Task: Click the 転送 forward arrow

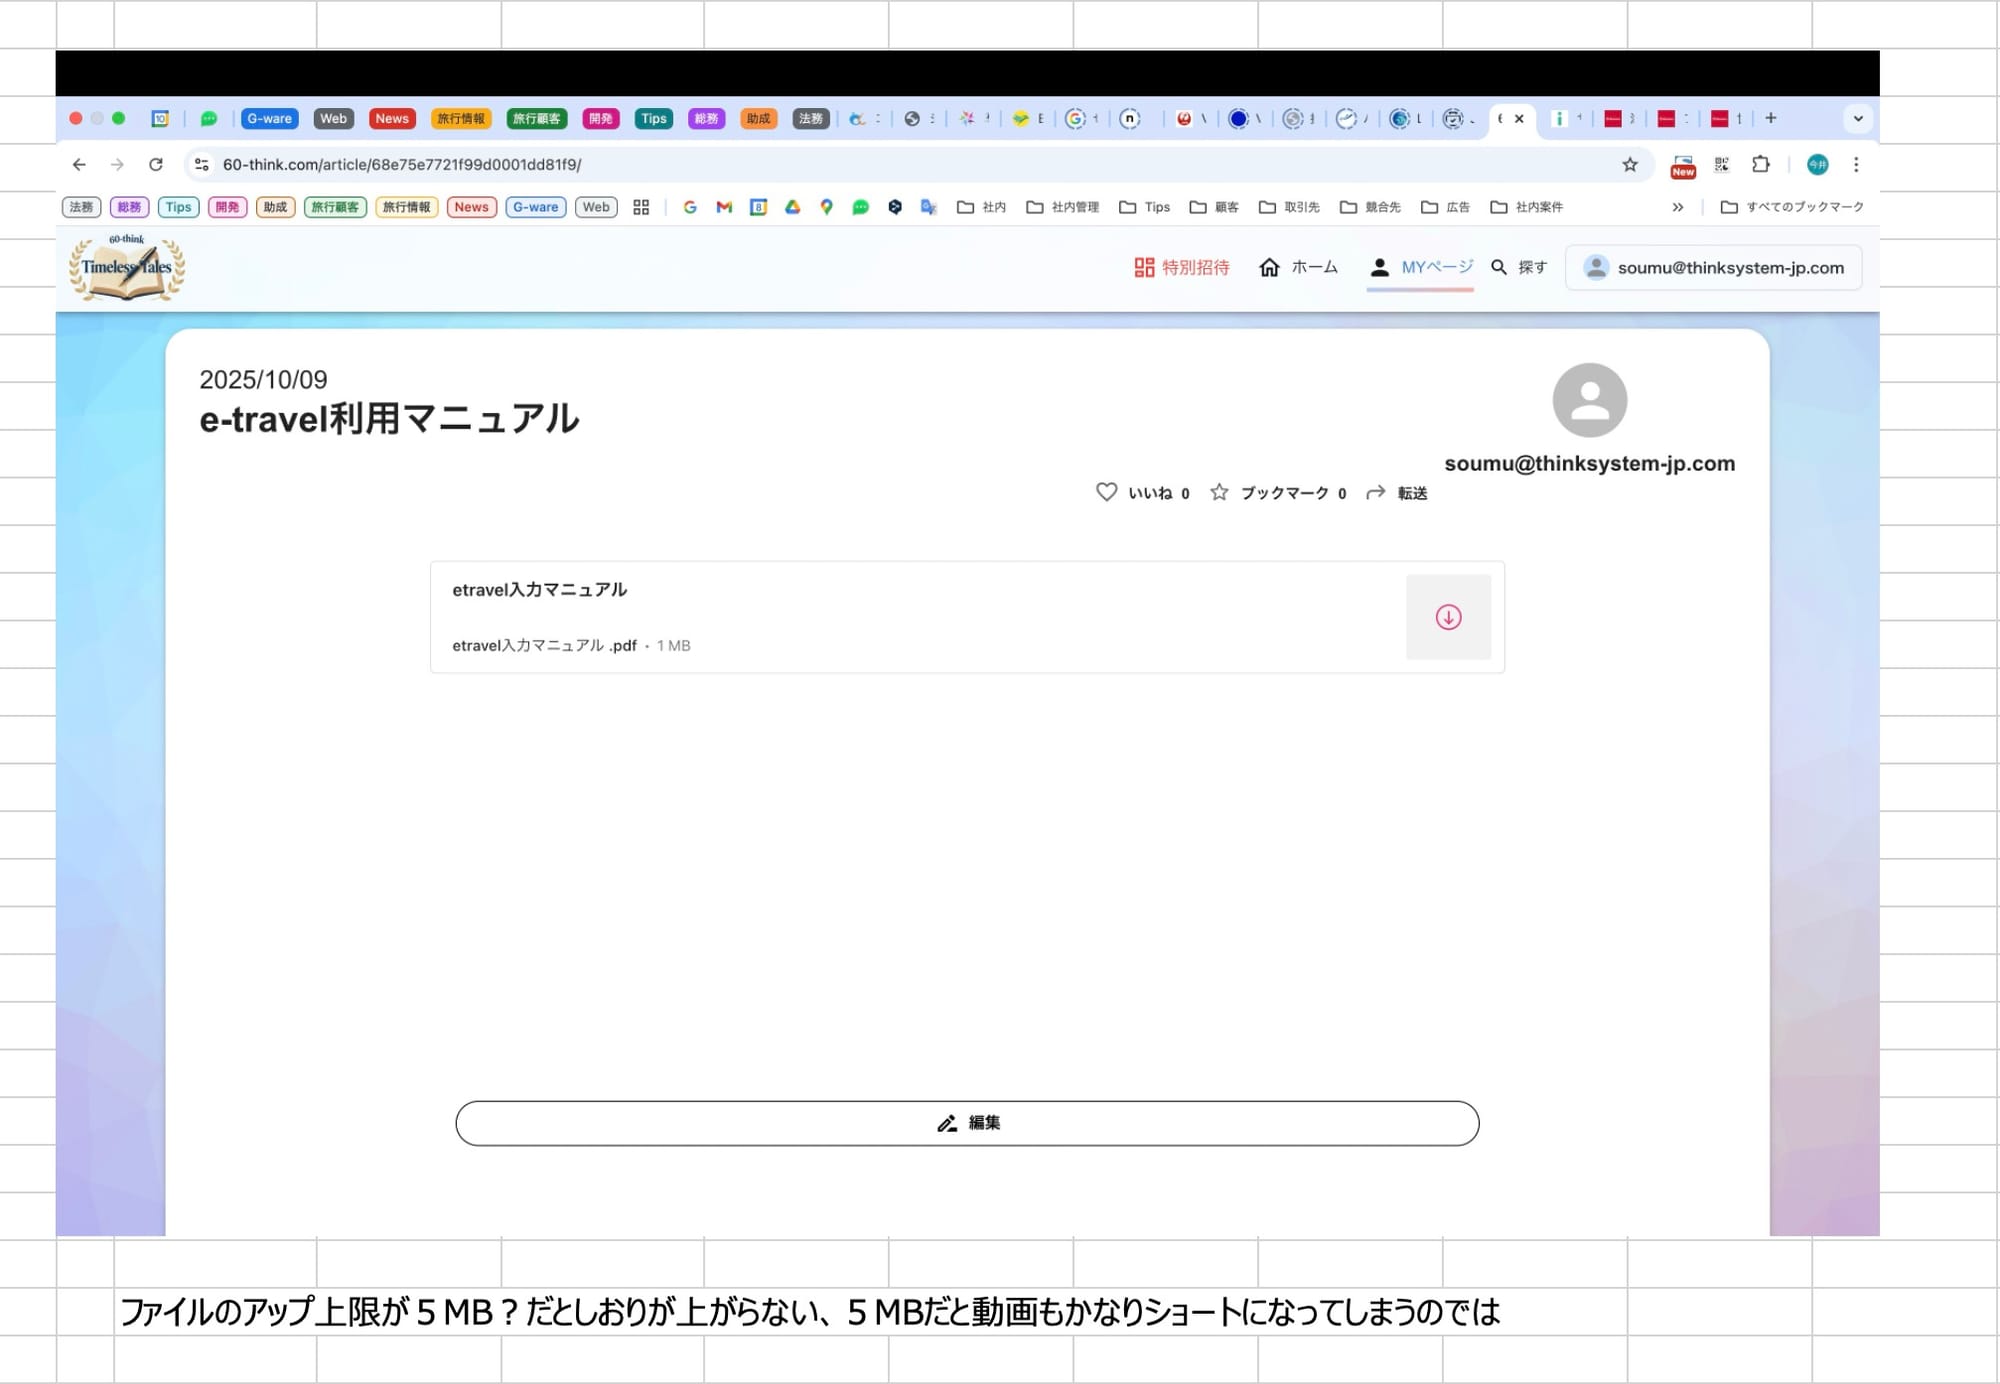Action: point(1376,492)
